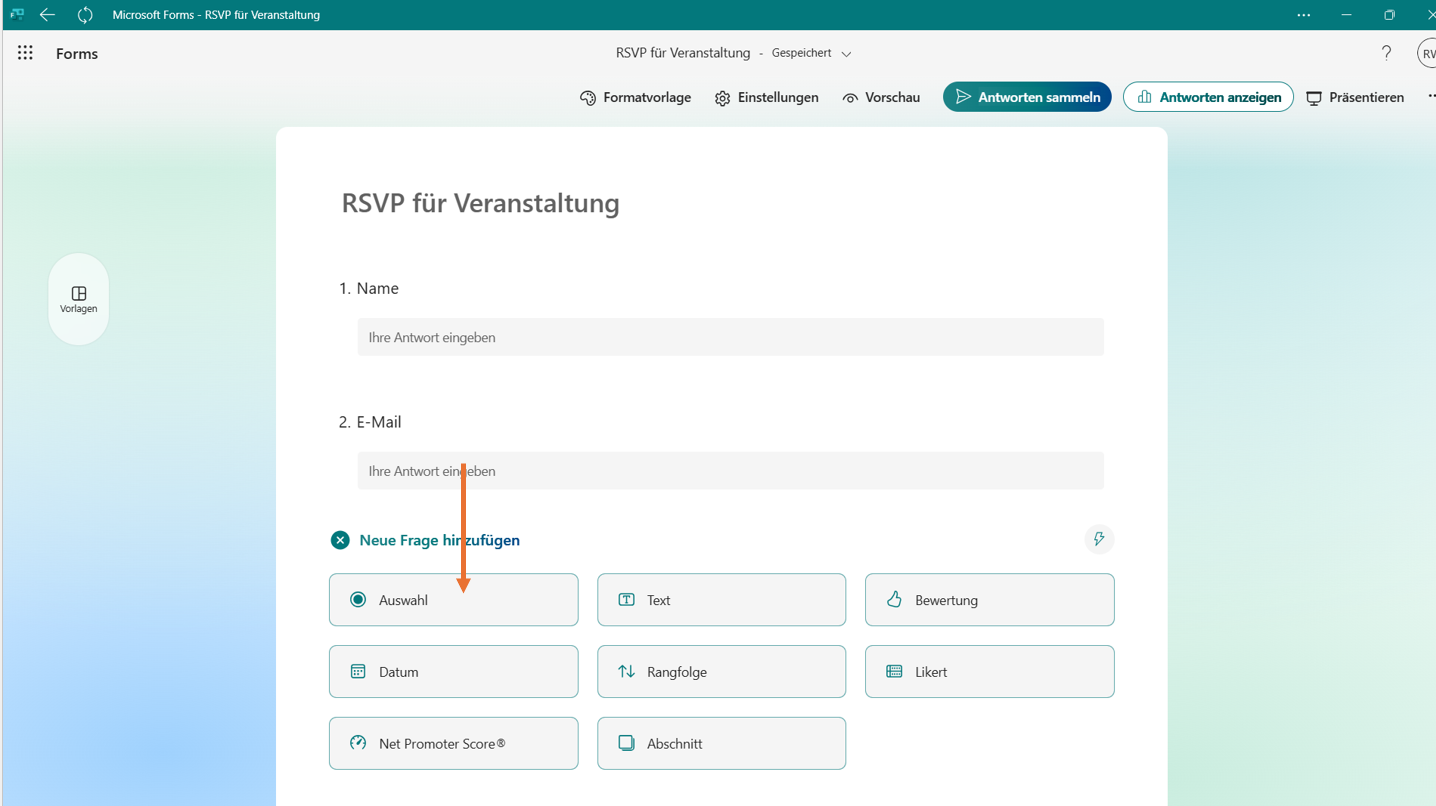Screen dimensions: 1436x806
Task: Click the Antworten sammeln button
Action: click(x=1027, y=97)
